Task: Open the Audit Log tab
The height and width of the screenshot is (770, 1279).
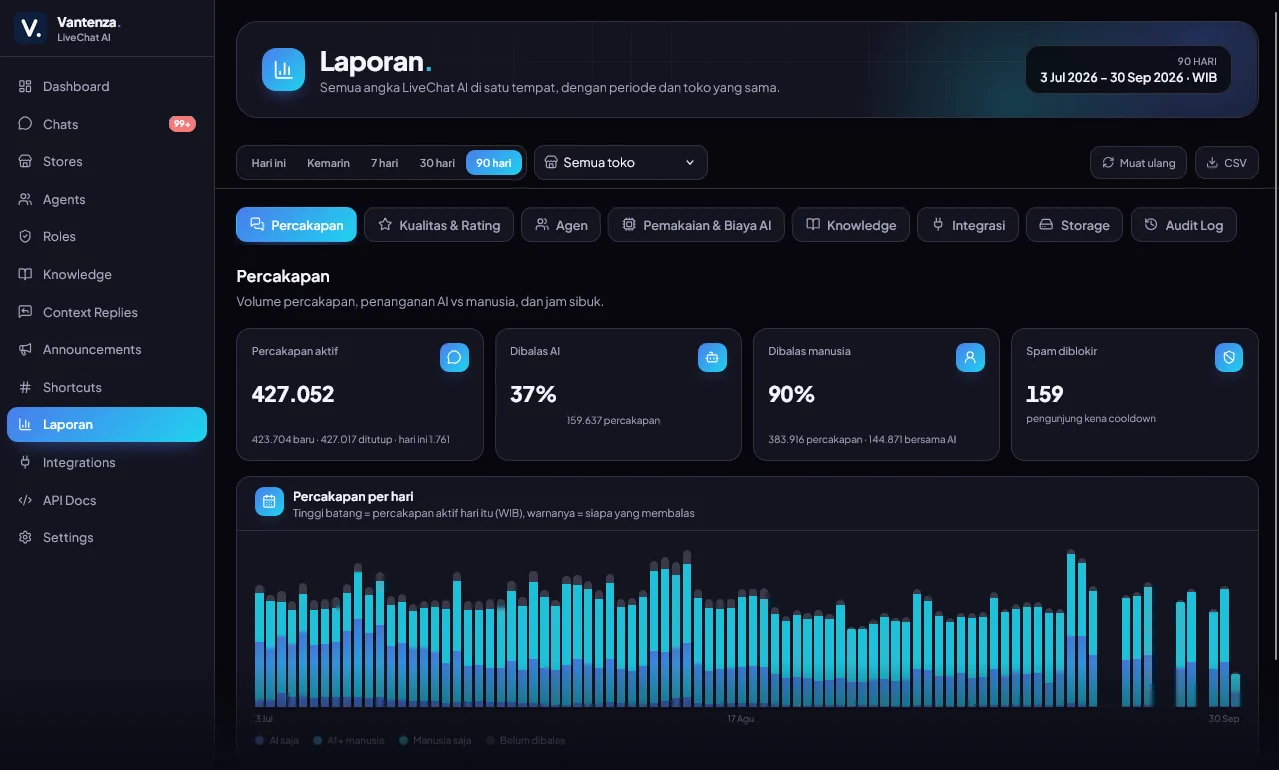Action: (1184, 225)
